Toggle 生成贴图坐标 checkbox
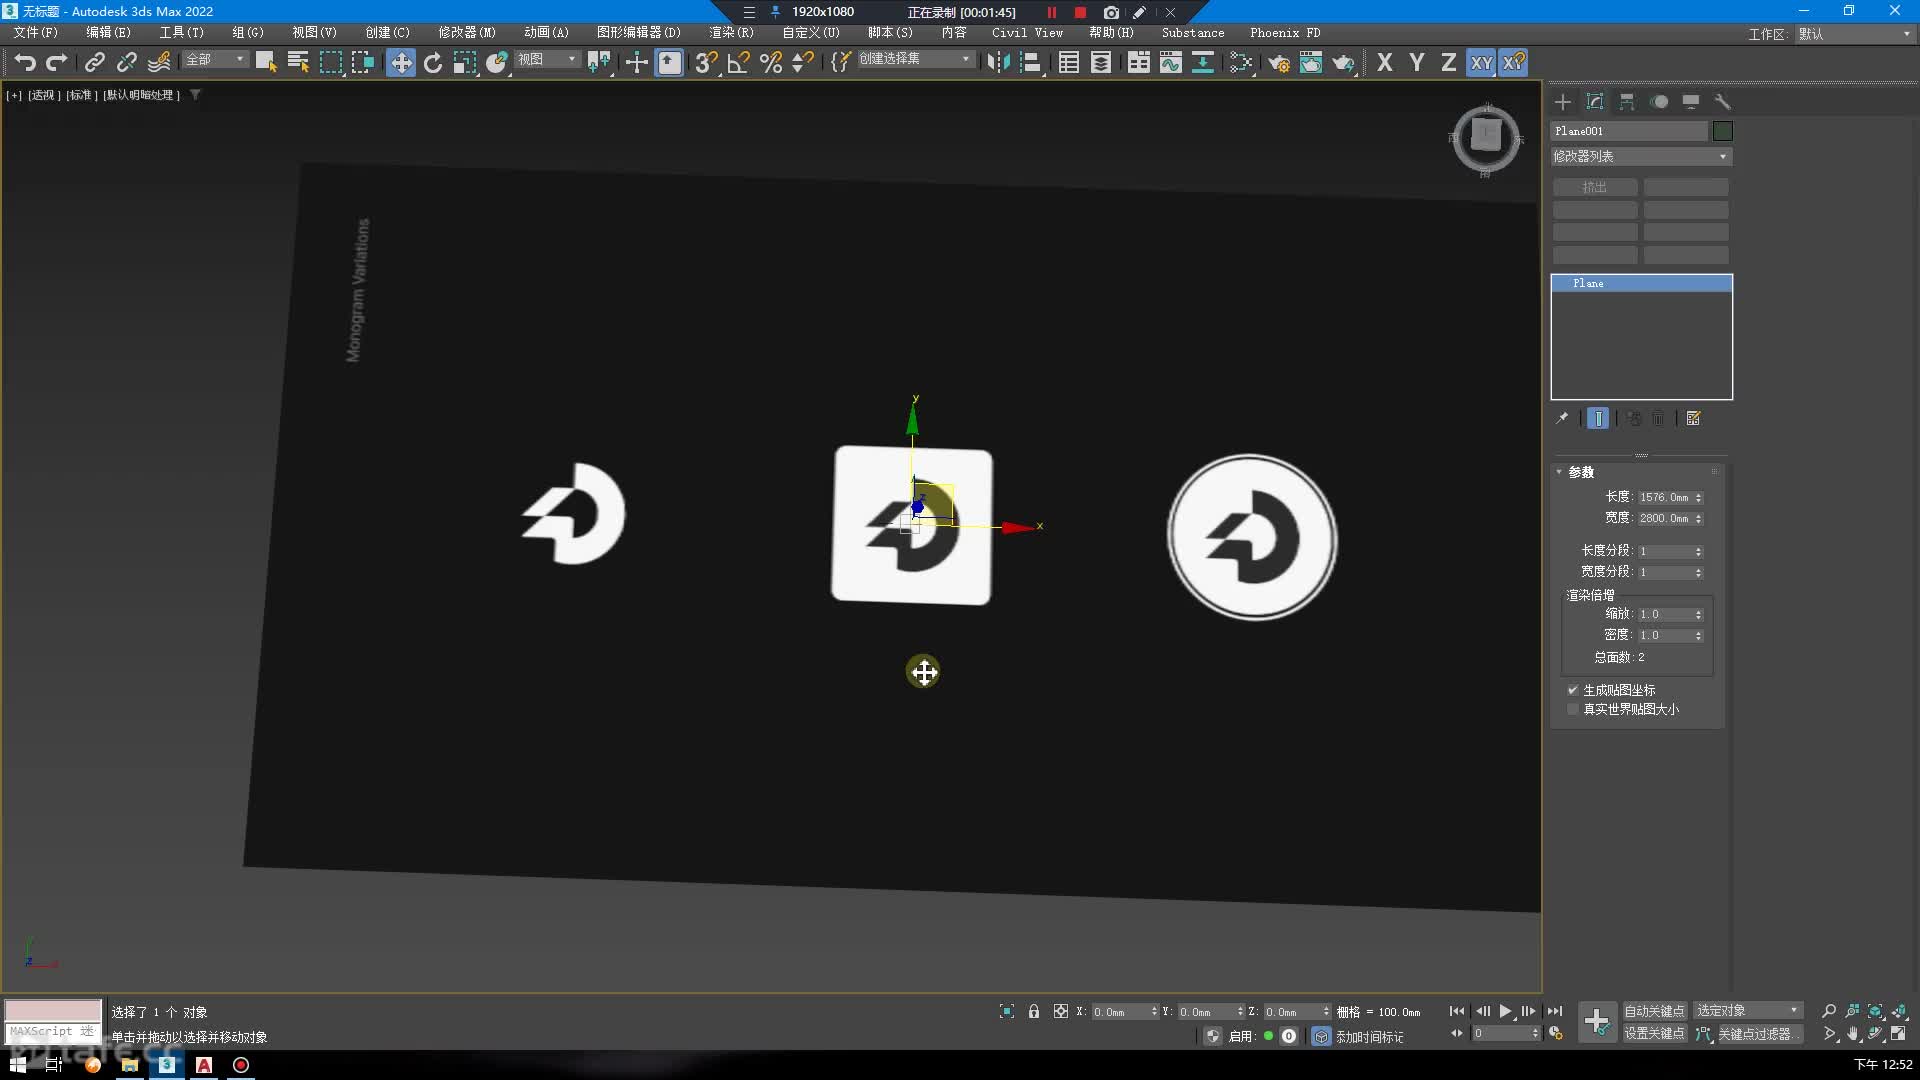1920x1080 pixels. [1573, 690]
